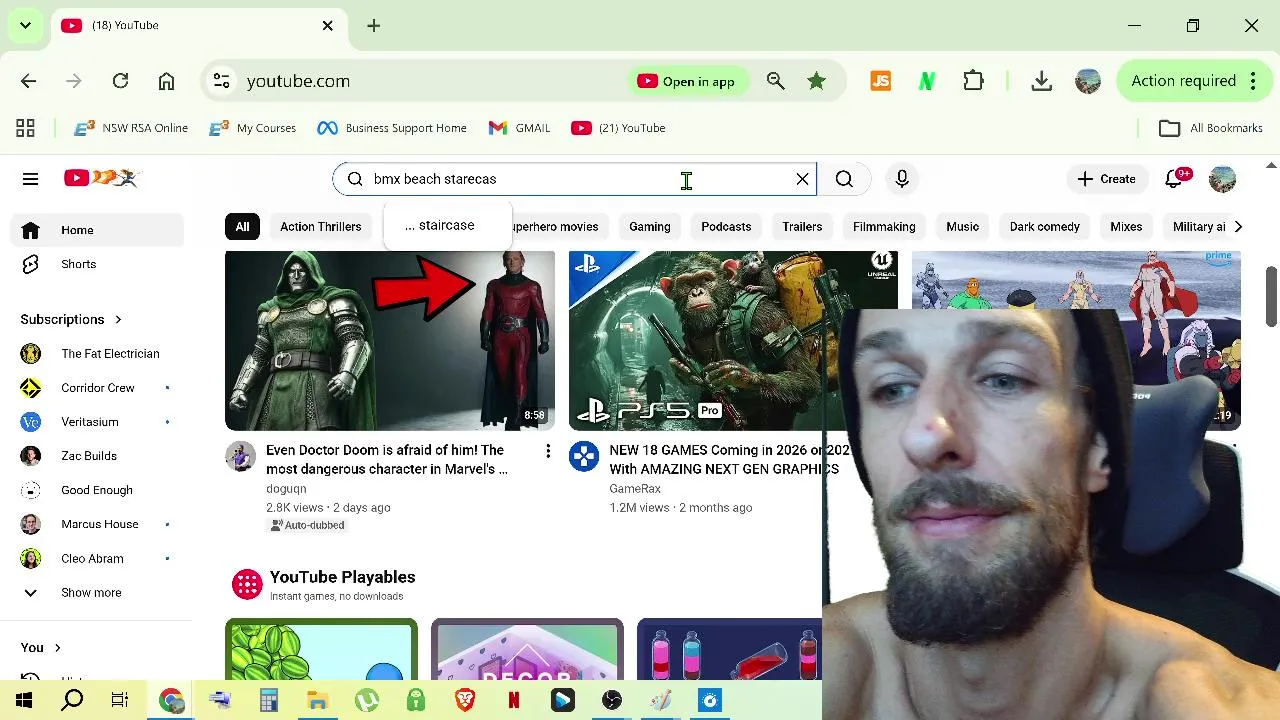Select the Gaming chip

click(650, 226)
